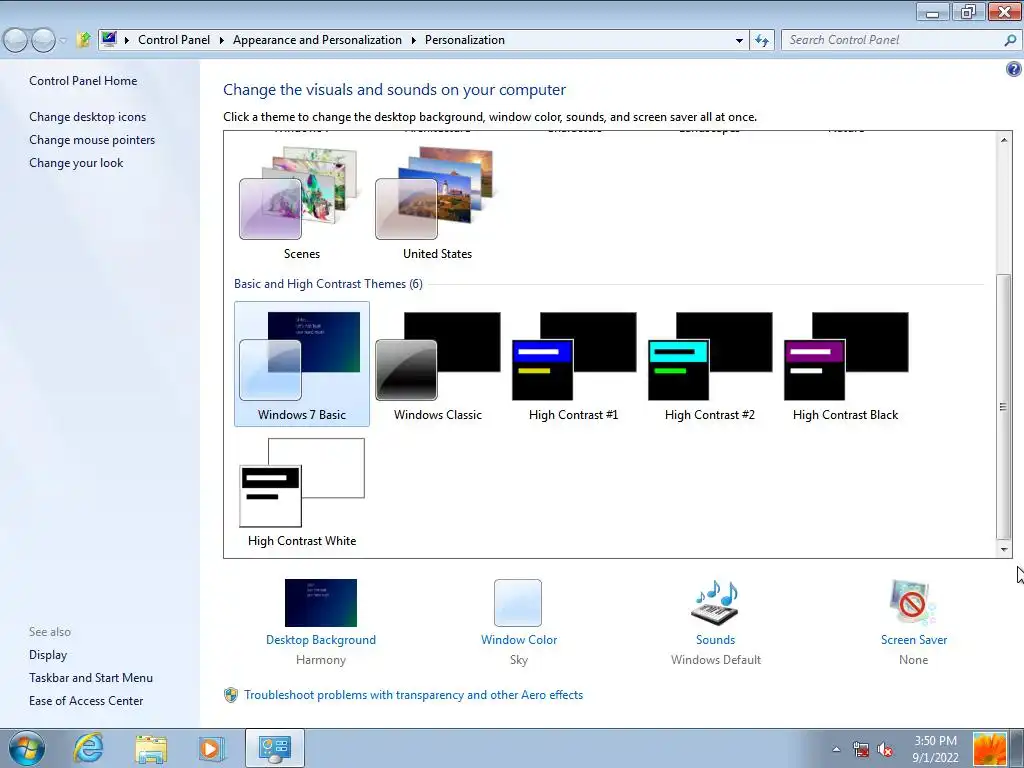Choose the High Contrast White theme
1024x768 pixels.
click(x=302, y=490)
